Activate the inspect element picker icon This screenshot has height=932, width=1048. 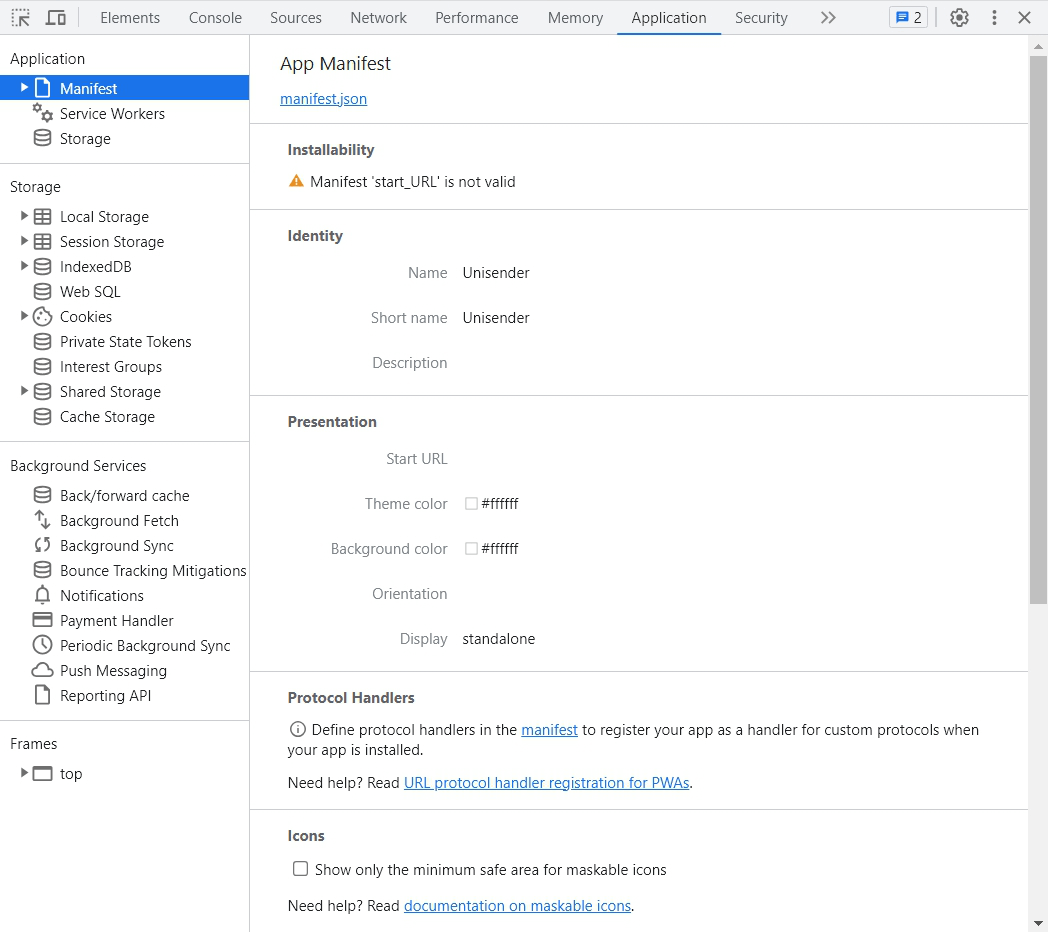21,17
